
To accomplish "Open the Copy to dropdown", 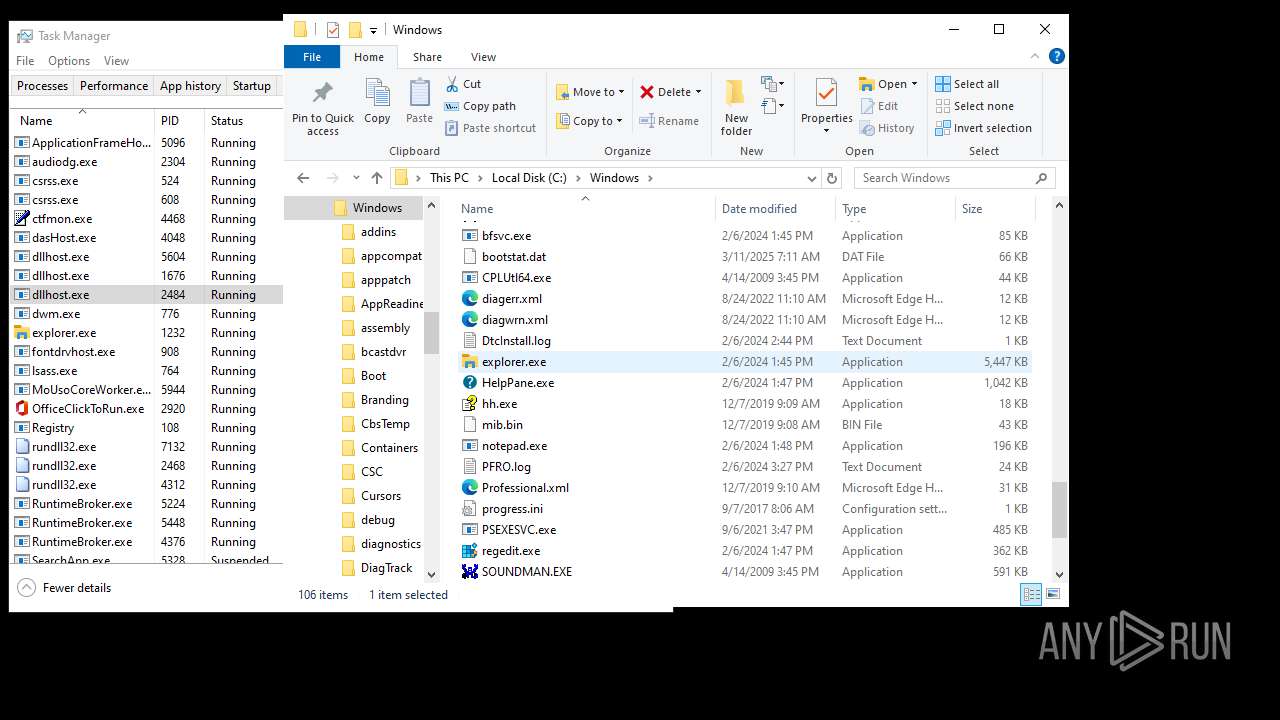I will (590, 121).
